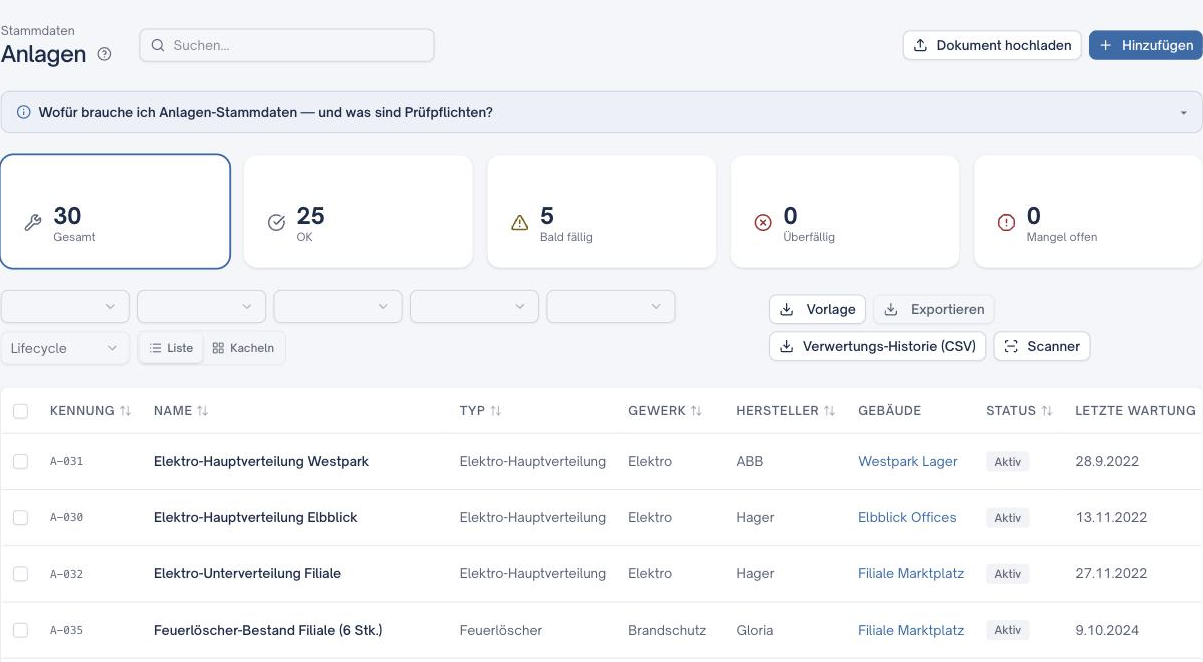Click the Gebäude column header

[x=889, y=411]
